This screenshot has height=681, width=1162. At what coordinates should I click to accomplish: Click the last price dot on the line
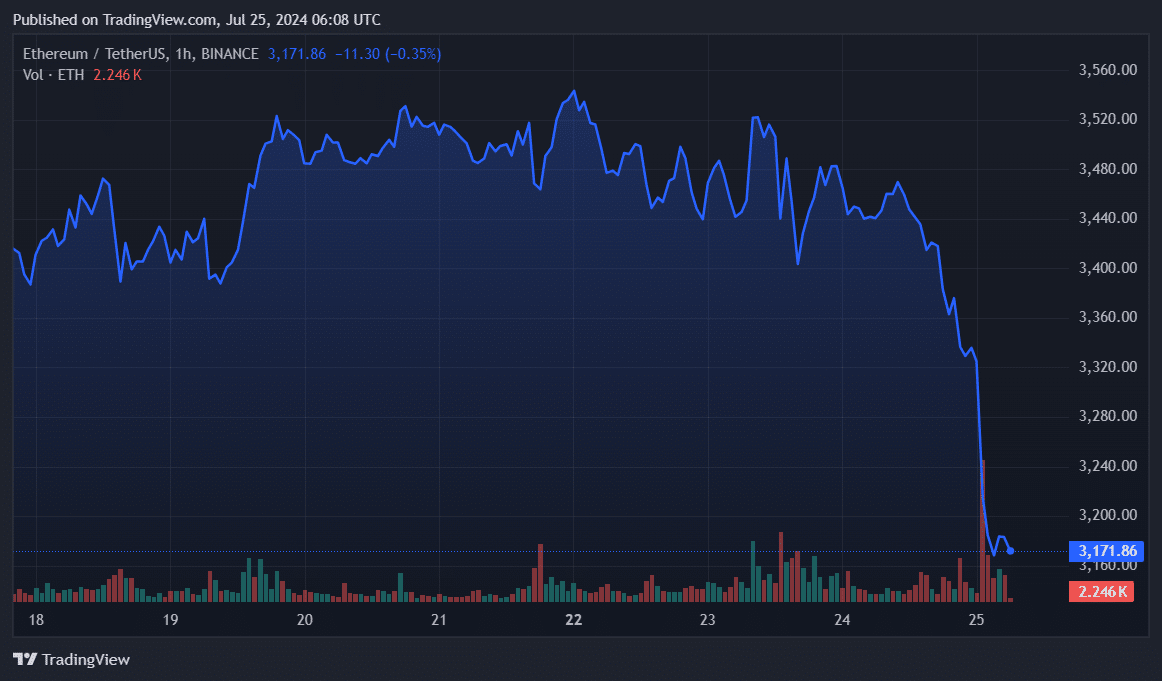pos(1010,551)
